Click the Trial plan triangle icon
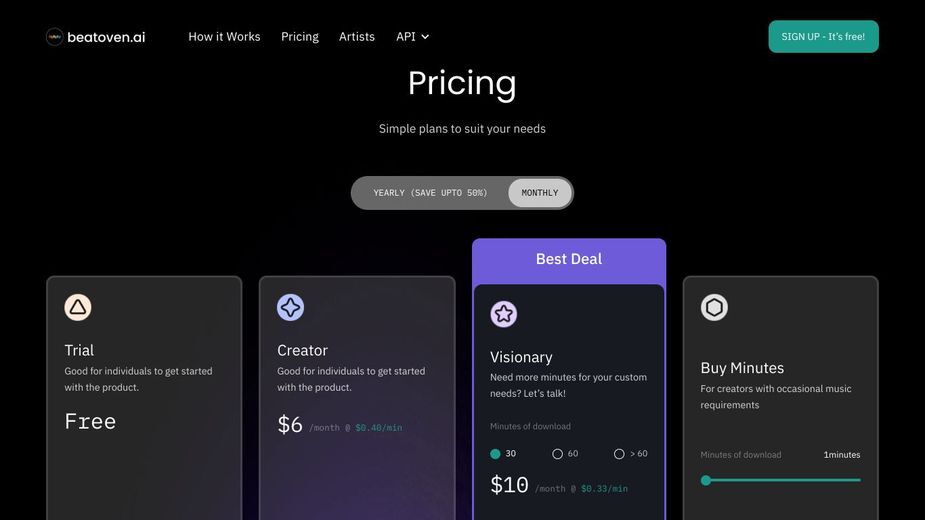Viewport: 925px width, 520px height. click(x=78, y=308)
